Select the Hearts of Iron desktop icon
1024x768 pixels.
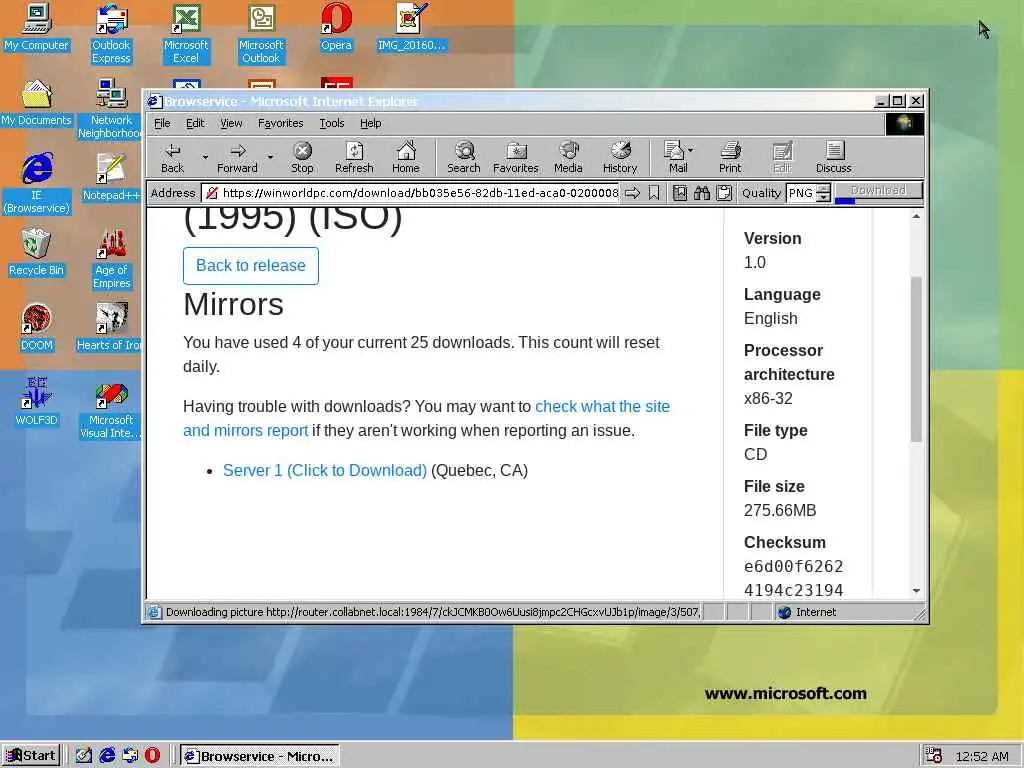[x=110, y=328]
